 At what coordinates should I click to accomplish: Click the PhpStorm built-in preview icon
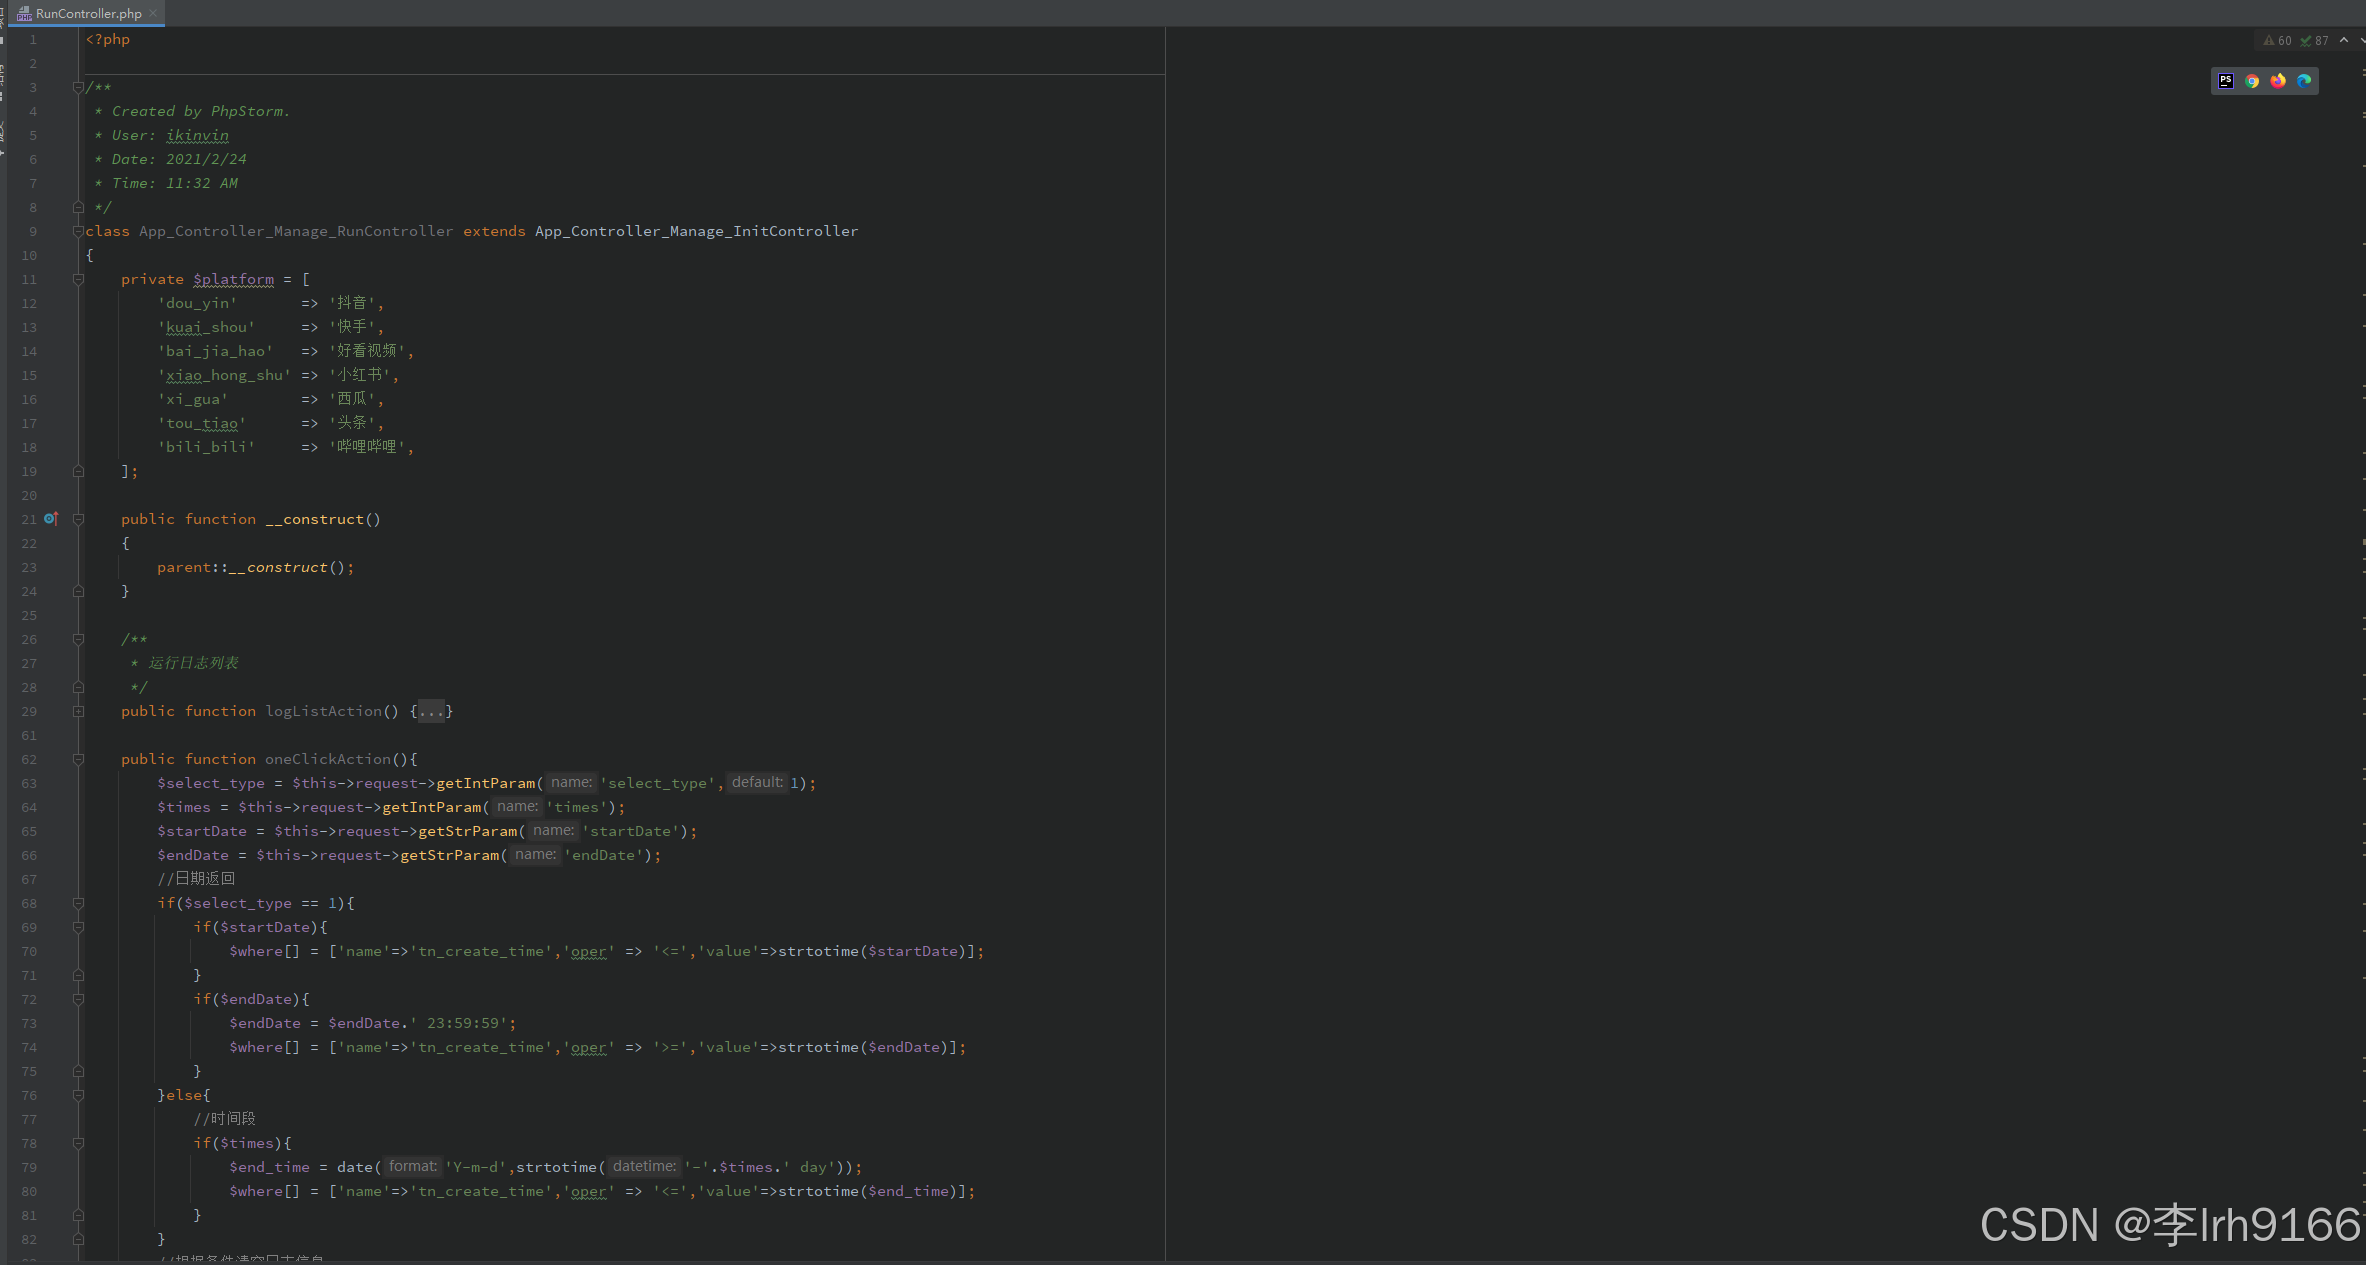pyautogui.click(x=2226, y=81)
